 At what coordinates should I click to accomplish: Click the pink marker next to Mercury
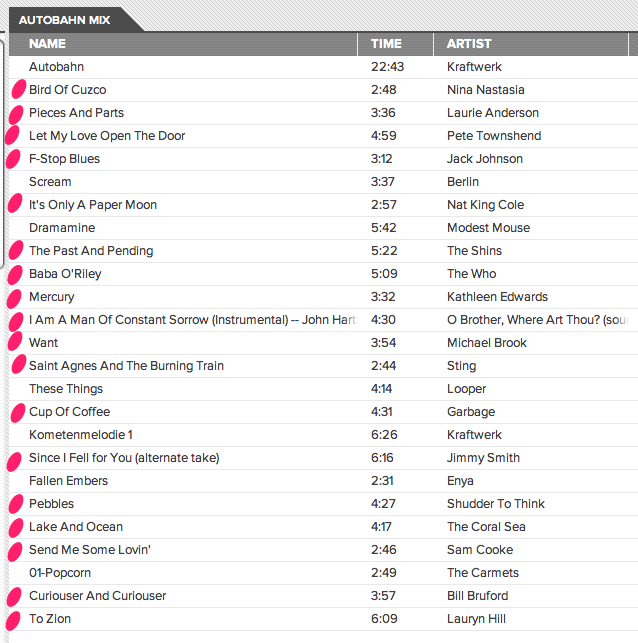(x=14, y=298)
